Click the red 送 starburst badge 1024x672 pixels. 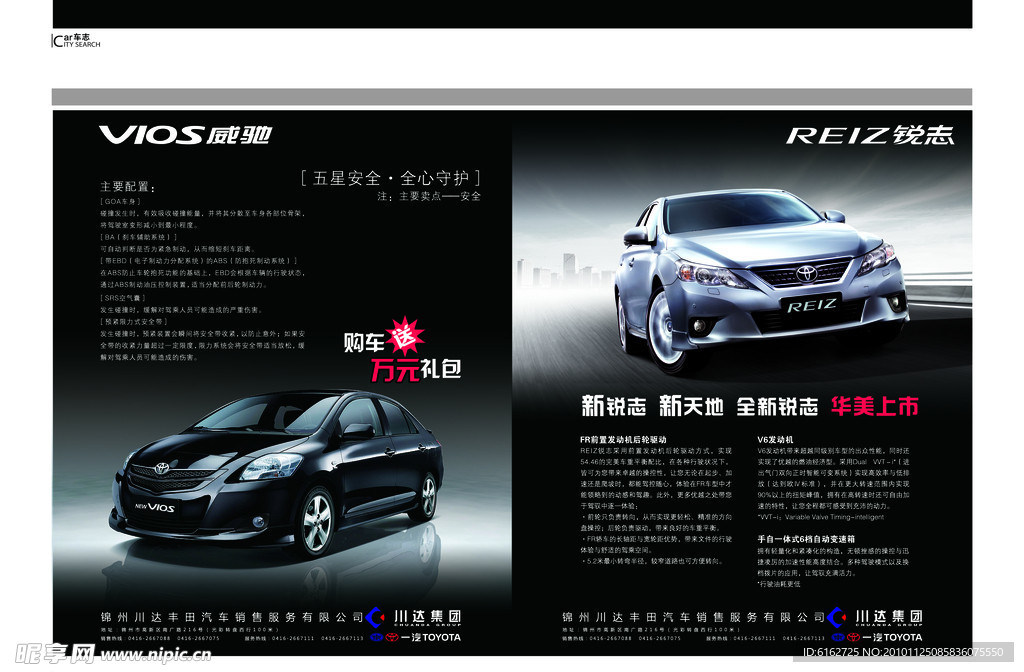point(405,336)
